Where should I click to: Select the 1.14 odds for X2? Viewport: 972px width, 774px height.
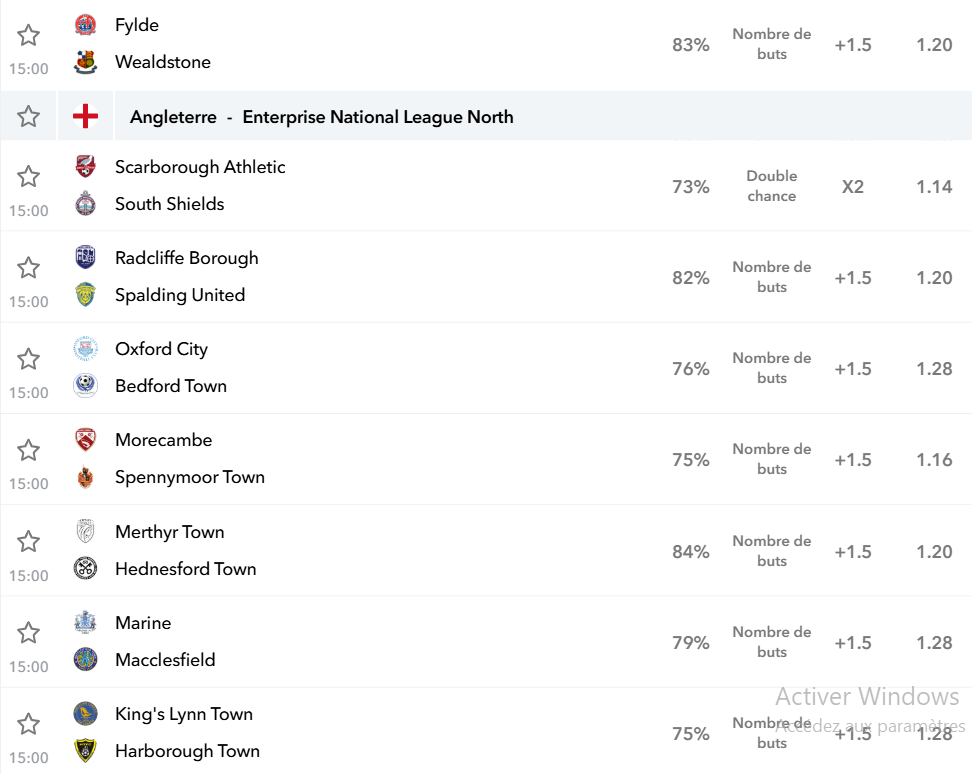click(934, 187)
